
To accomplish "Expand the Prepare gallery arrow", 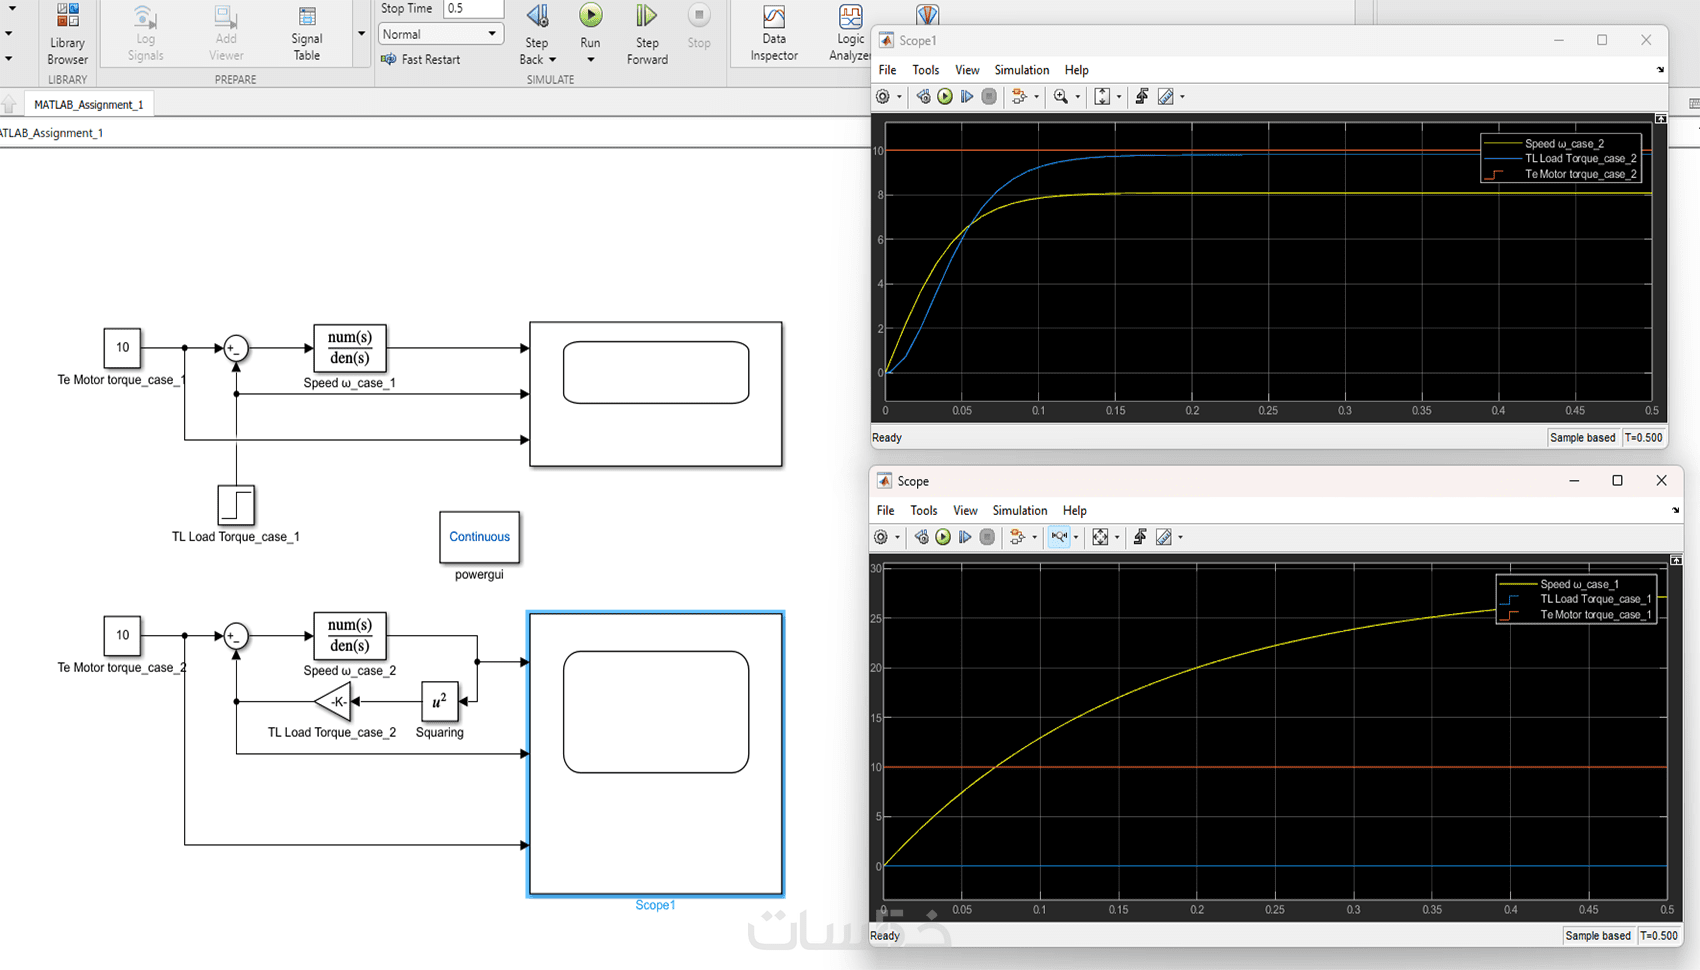I will pyautogui.click(x=361, y=34).
